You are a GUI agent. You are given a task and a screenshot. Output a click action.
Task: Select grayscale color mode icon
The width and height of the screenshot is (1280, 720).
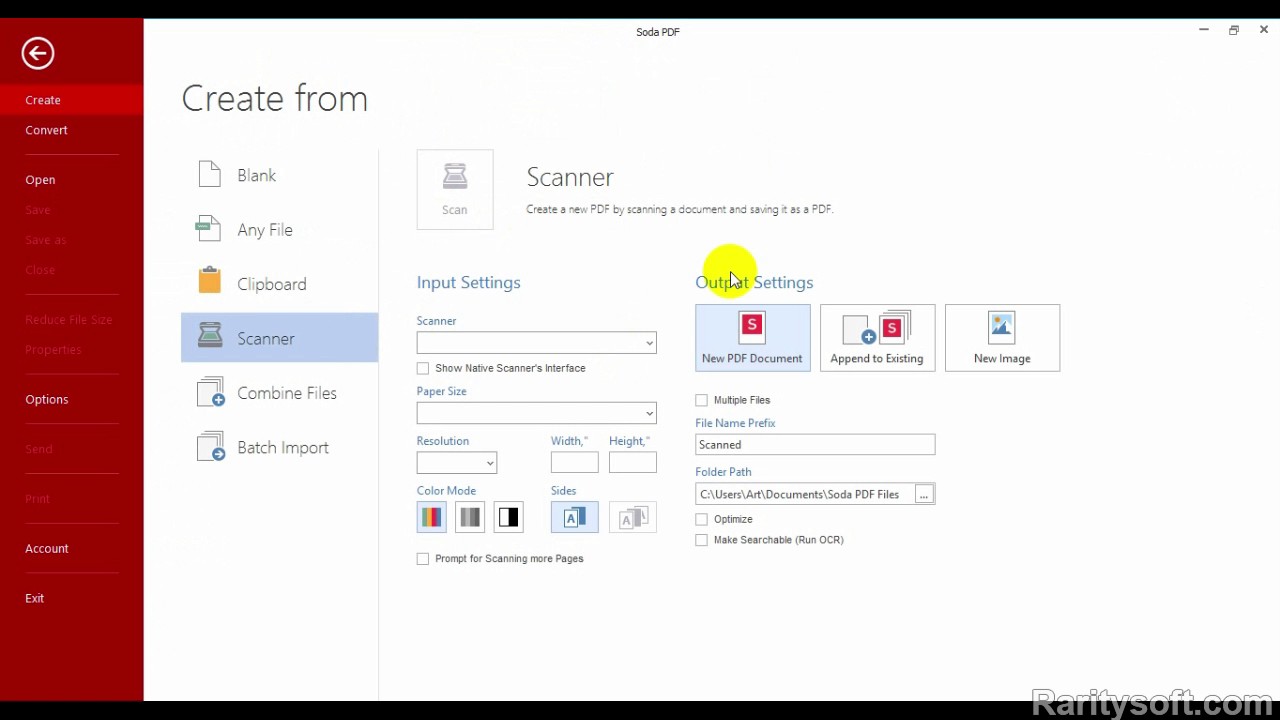pyautogui.click(x=470, y=517)
